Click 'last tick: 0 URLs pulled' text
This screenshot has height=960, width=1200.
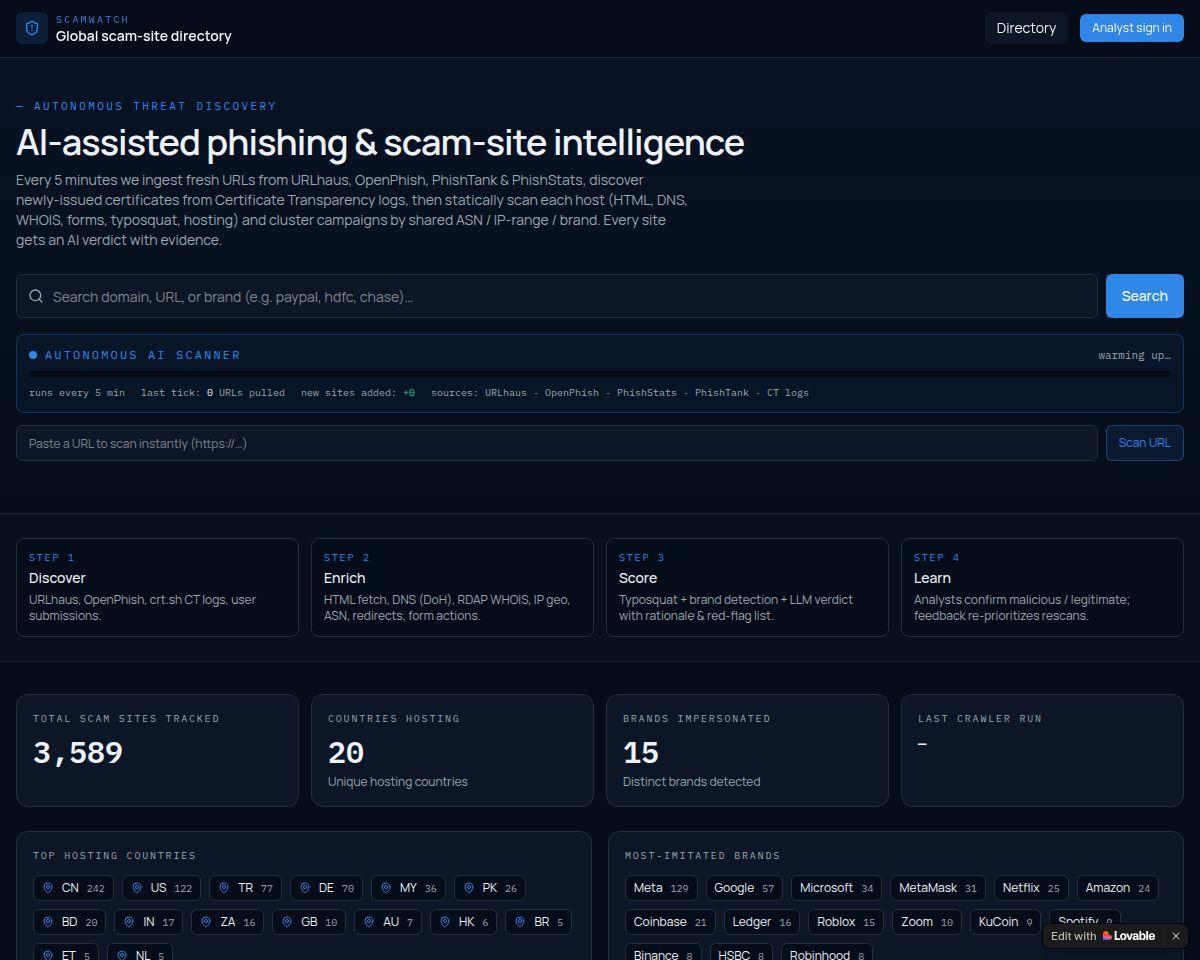point(213,392)
